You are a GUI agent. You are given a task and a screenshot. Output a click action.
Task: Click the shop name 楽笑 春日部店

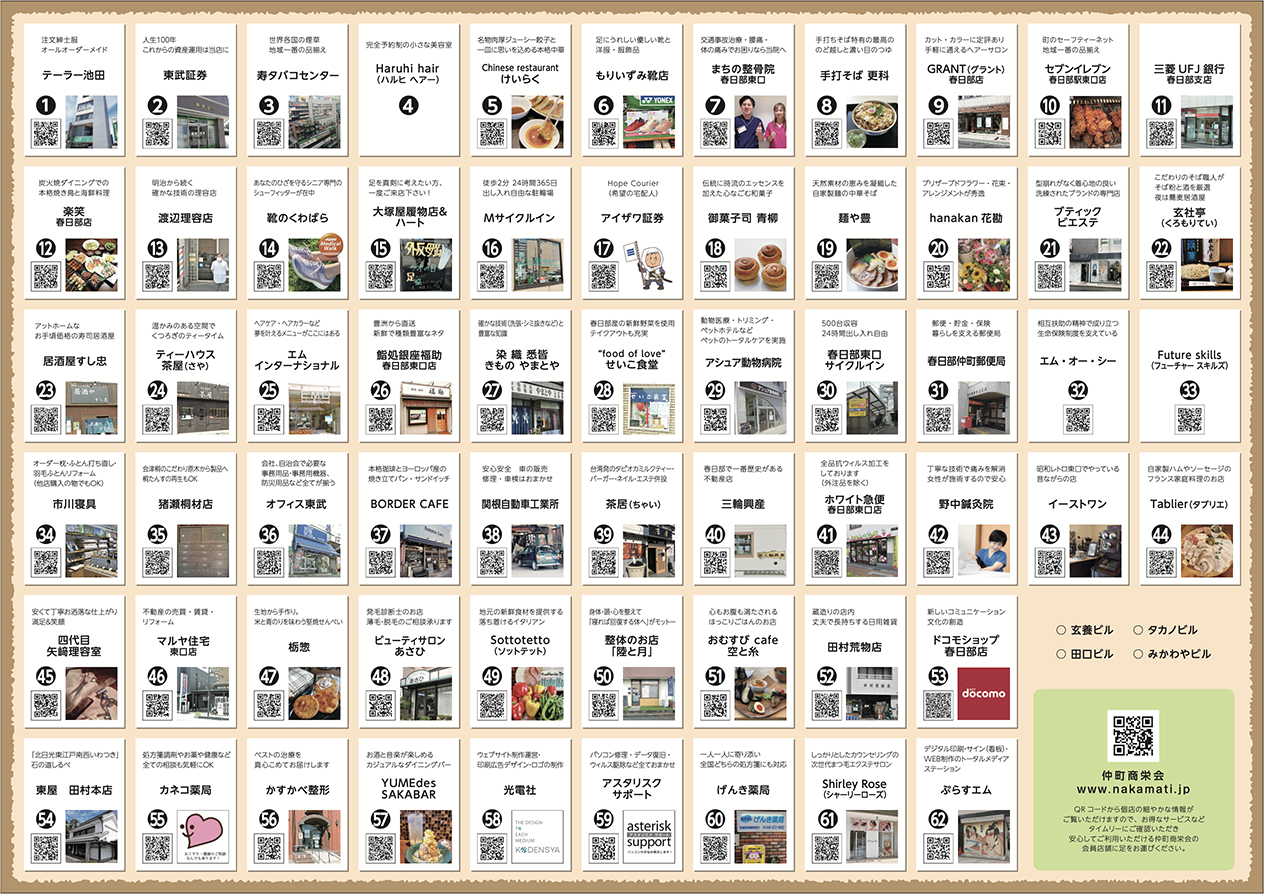(73, 218)
